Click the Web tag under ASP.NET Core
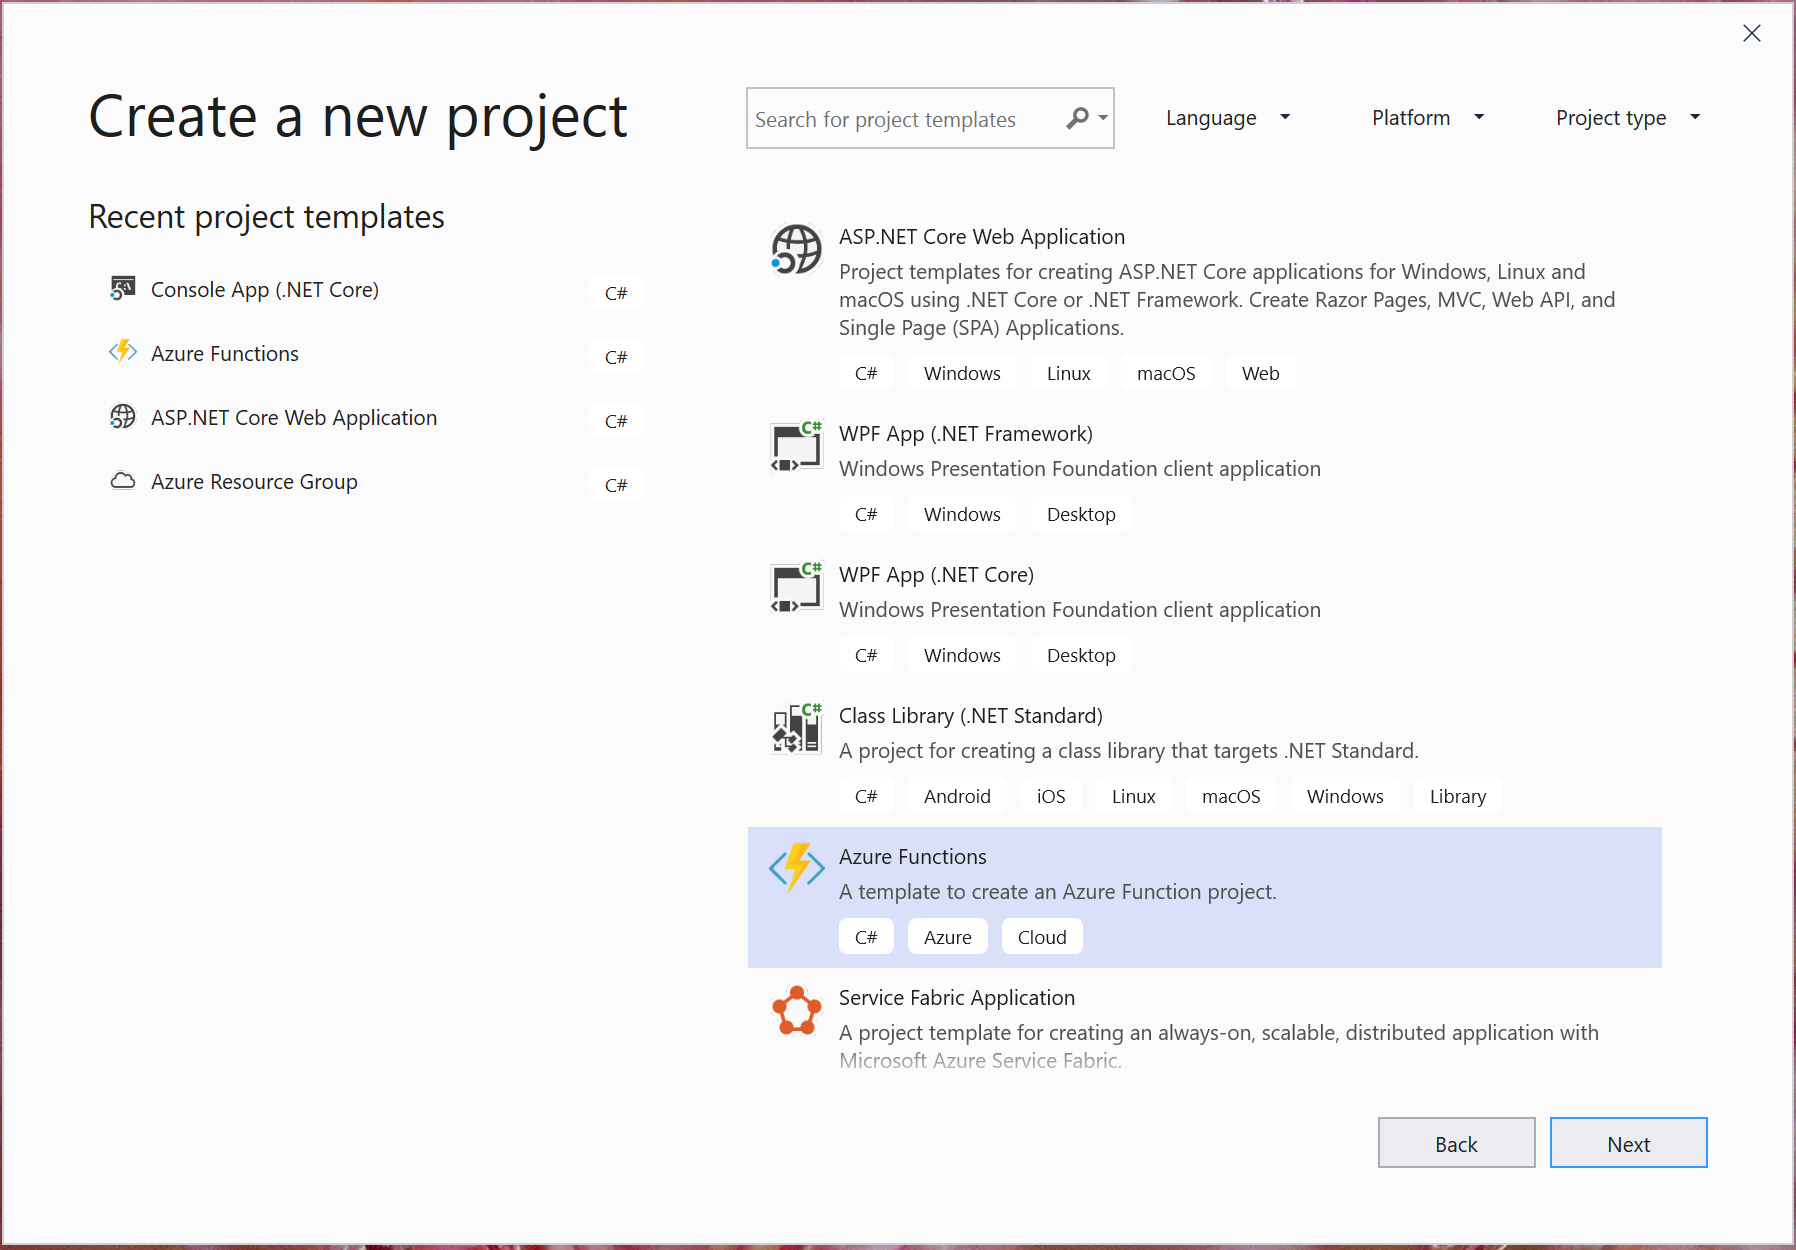Viewport: 1796px width, 1250px height. (1260, 373)
